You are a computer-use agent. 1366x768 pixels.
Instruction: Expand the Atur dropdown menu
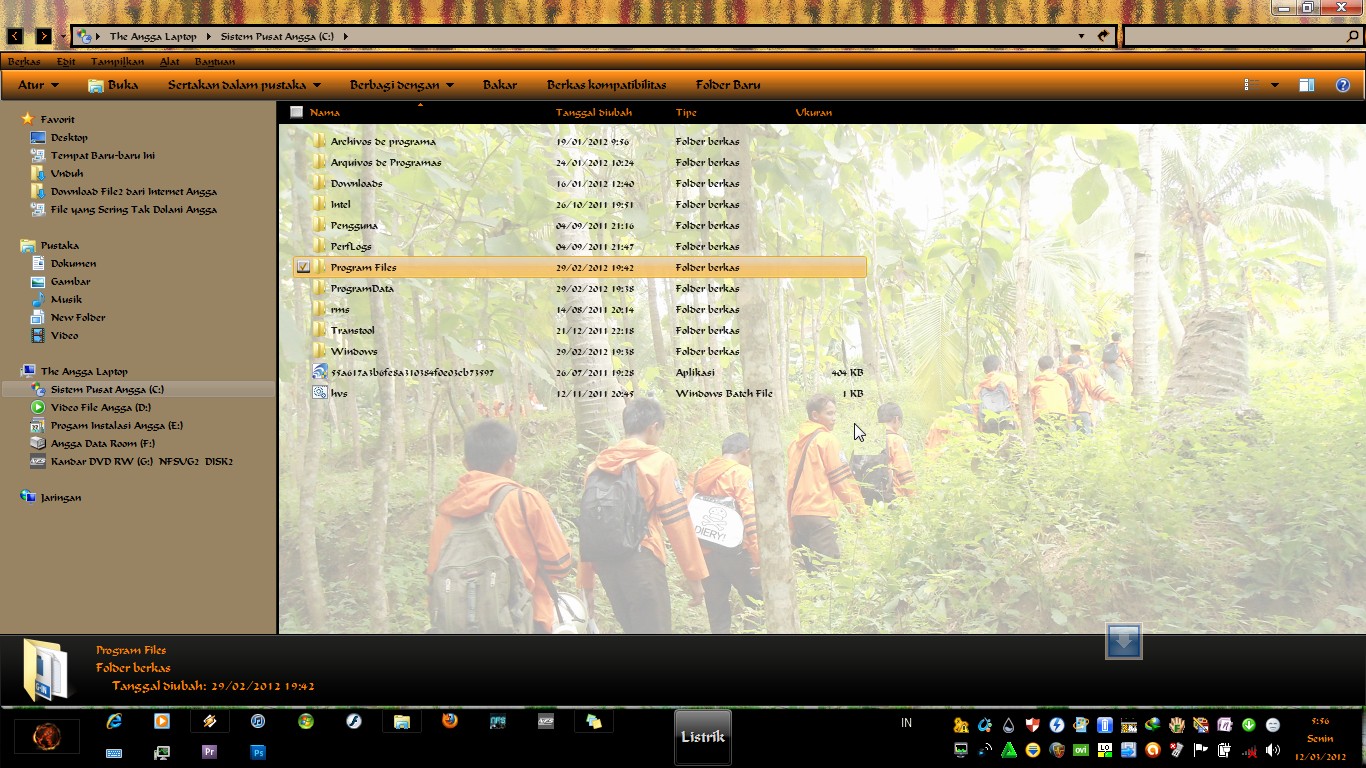point(38,85)
